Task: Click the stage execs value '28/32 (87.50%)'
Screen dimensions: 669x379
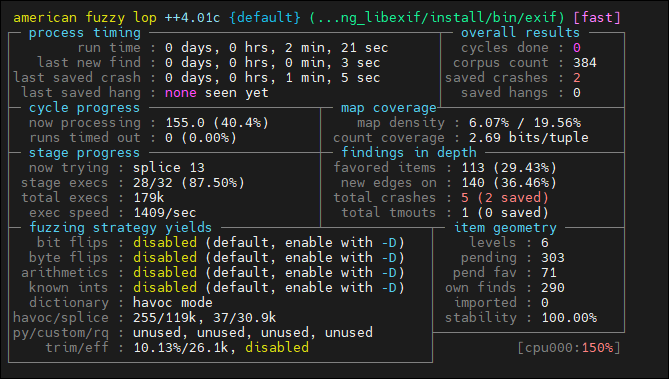Action: click(189, 183)
